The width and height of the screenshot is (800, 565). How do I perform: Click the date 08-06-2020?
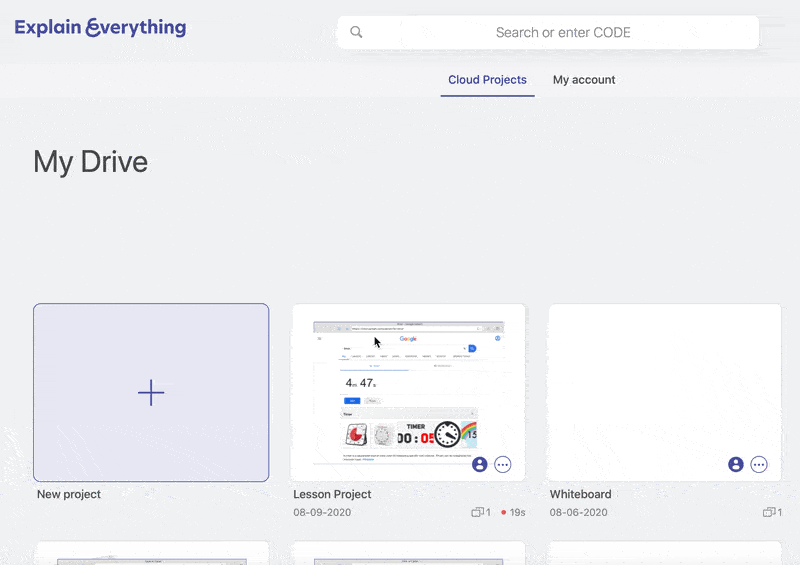click(x=578, y=512)
